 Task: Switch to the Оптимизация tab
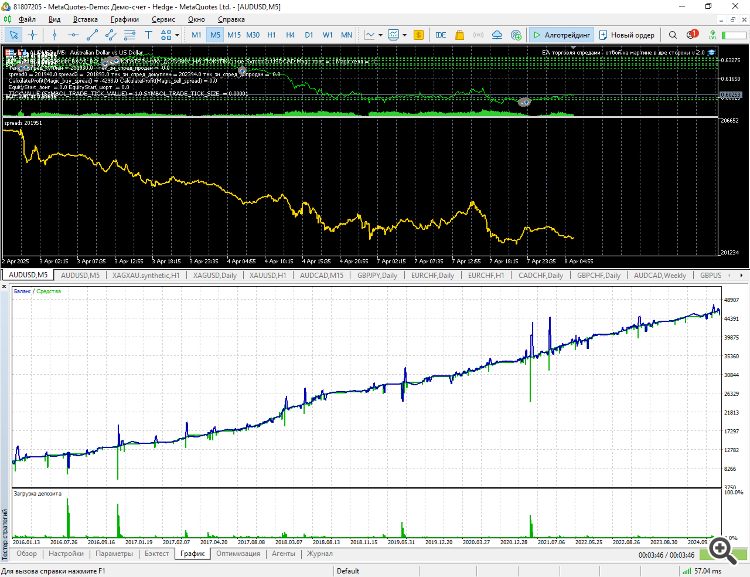(x=237, y=552)
